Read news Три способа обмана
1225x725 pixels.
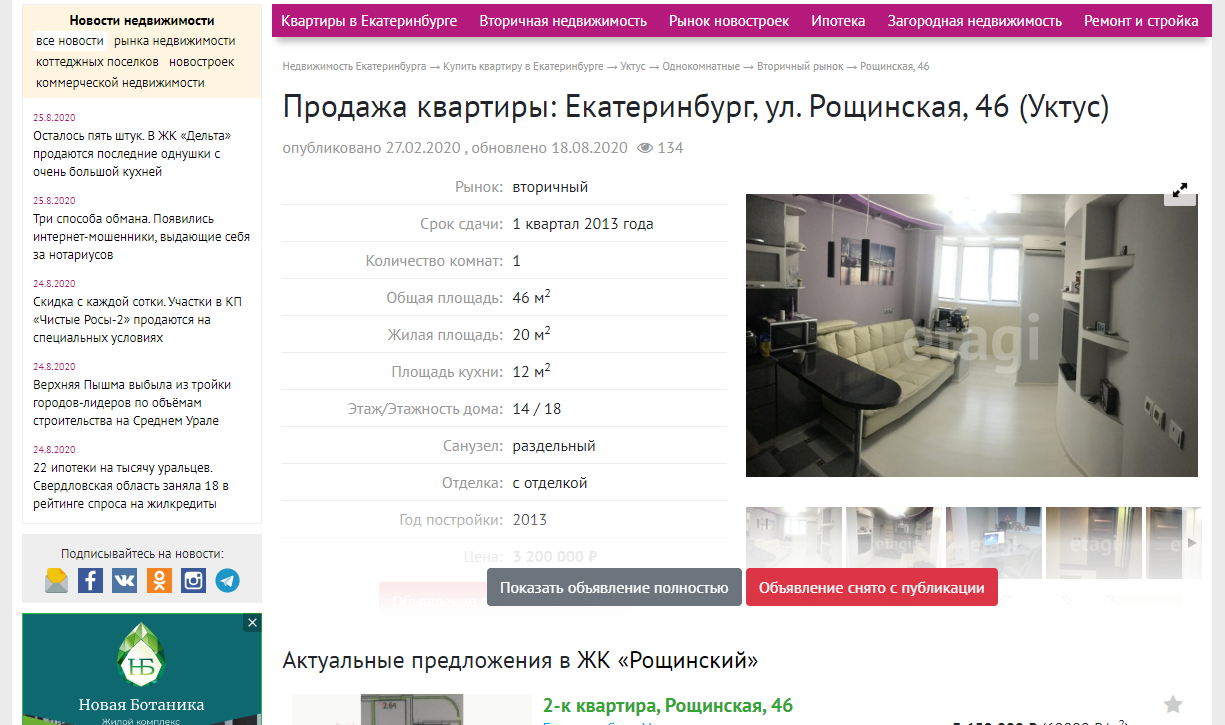(x=141, y=237)
